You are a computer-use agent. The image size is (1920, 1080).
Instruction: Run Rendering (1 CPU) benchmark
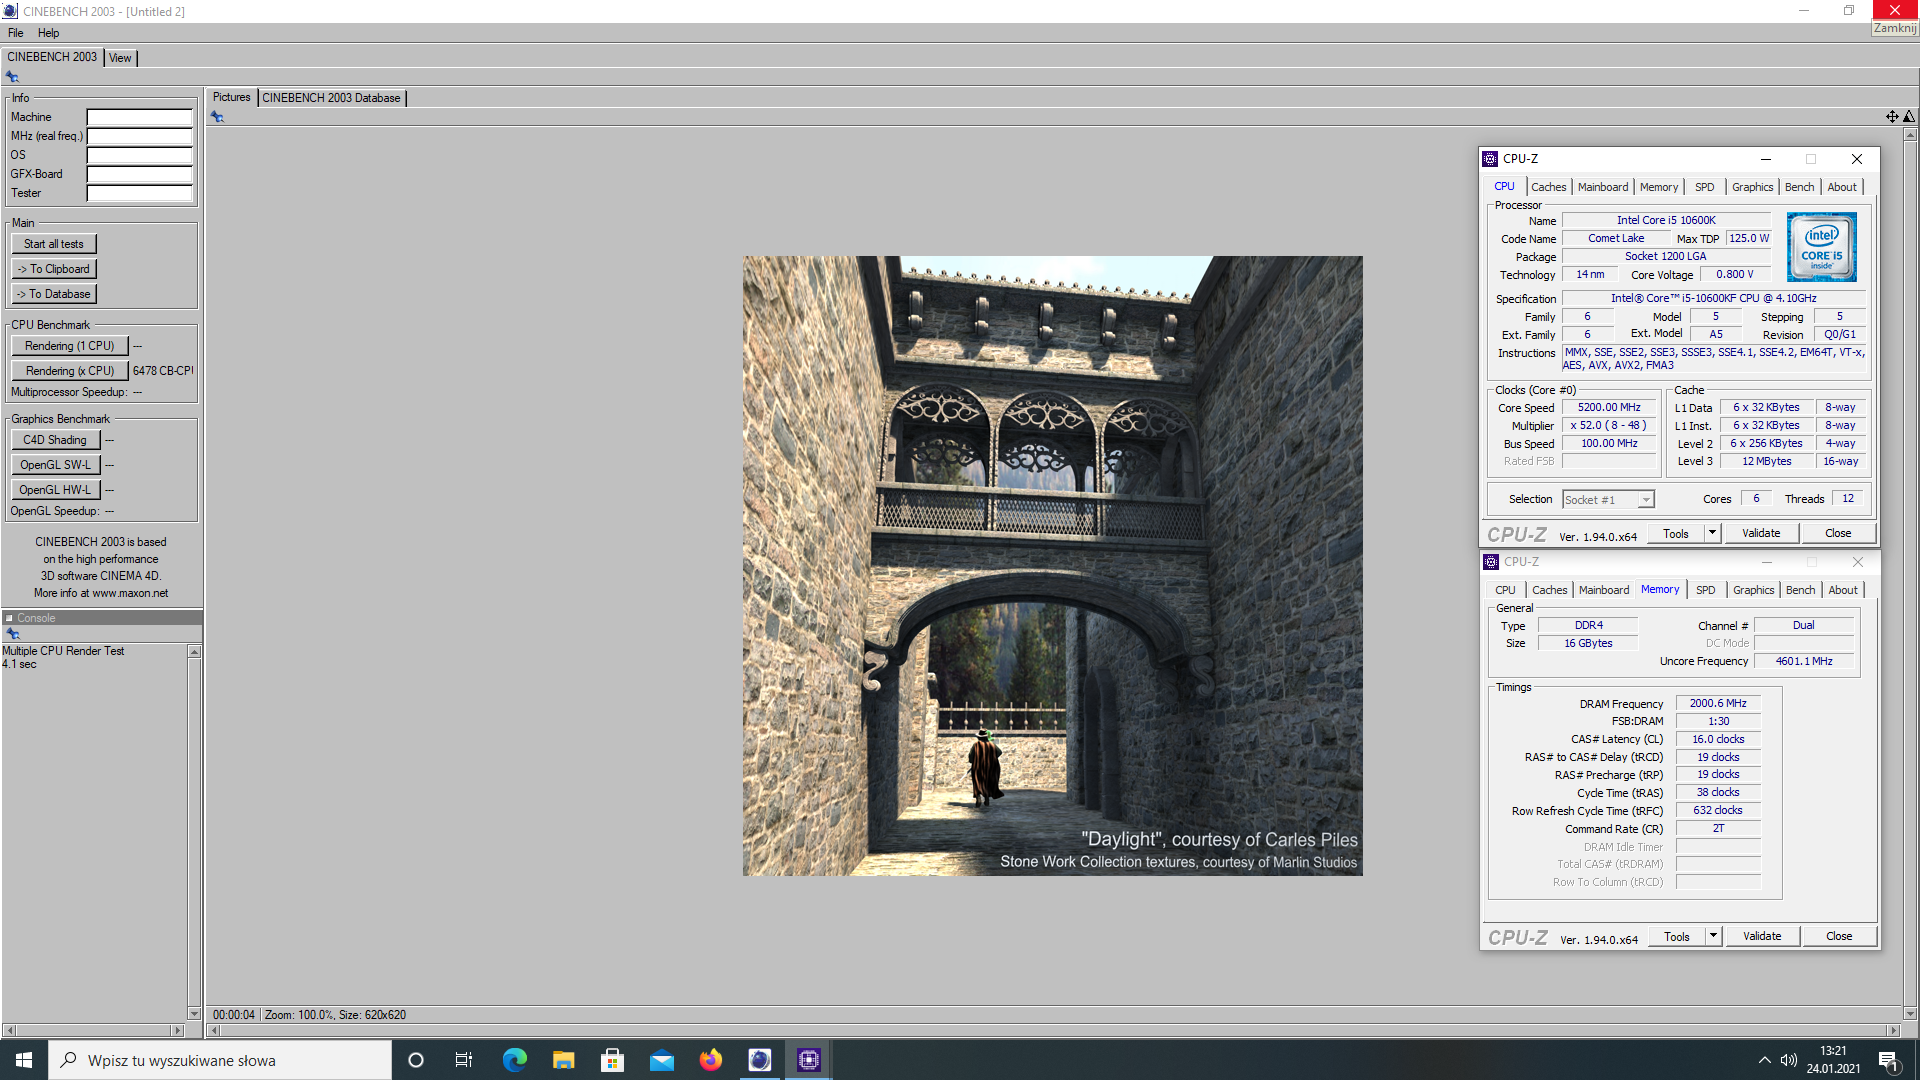(x=70, y=346)
